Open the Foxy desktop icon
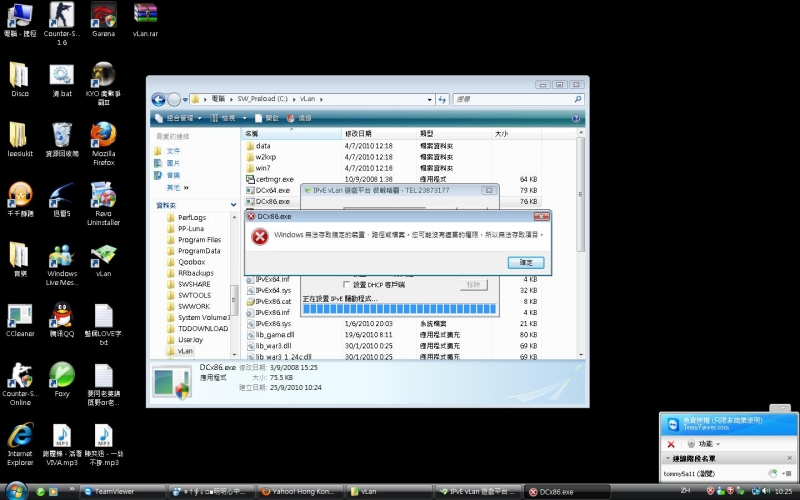This screenshot has width=800, height=500. pos(61,376)
